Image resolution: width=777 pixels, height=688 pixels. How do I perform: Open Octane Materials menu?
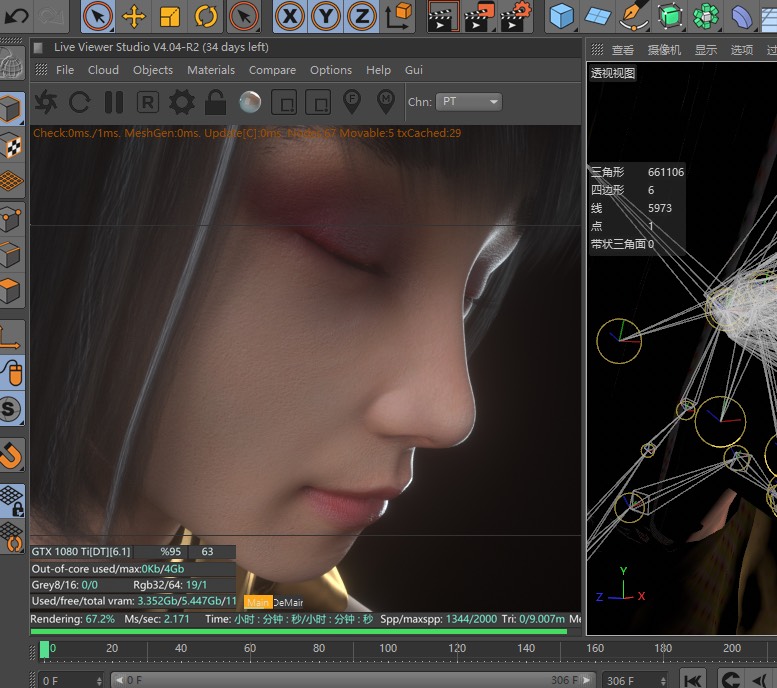point(211,70)
